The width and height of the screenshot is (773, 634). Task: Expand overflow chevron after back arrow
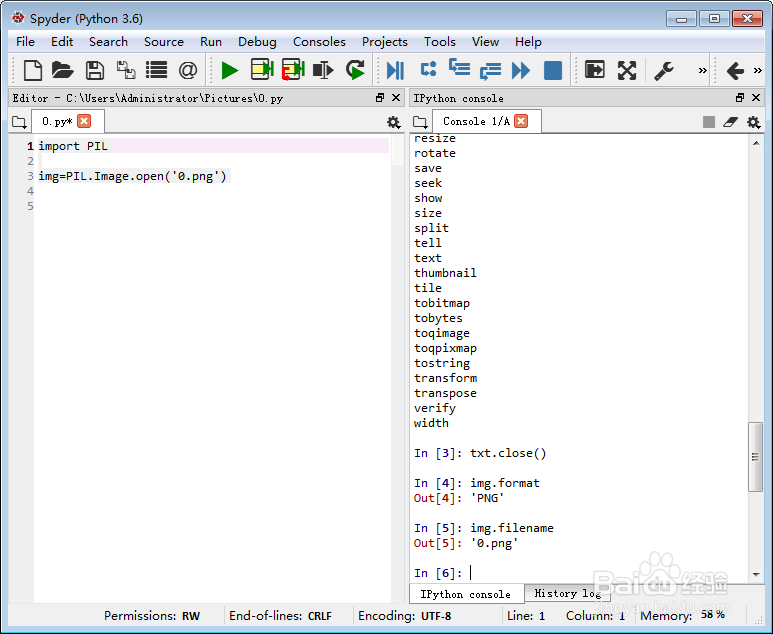click(758, 70)
